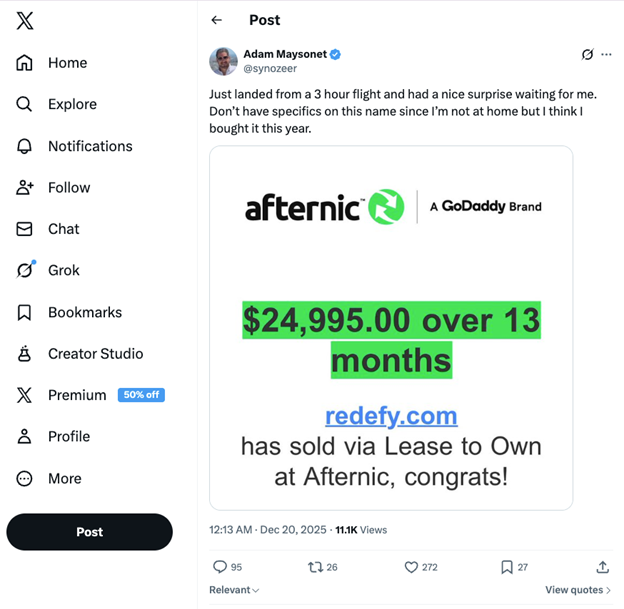Click the Grok icon on the post
Screen dimensions: 624x609
[588, 54]
